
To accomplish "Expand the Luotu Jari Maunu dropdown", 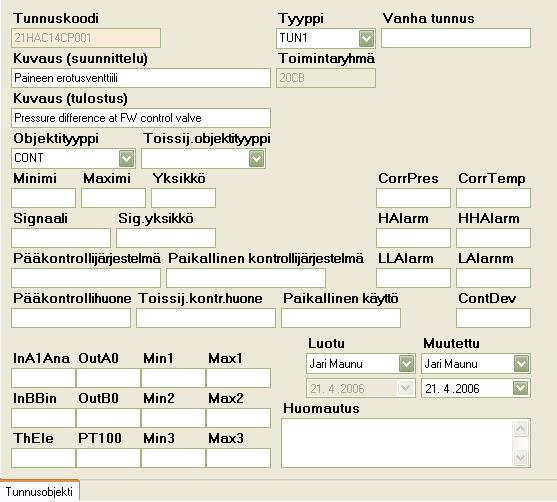I will point(406,363).
